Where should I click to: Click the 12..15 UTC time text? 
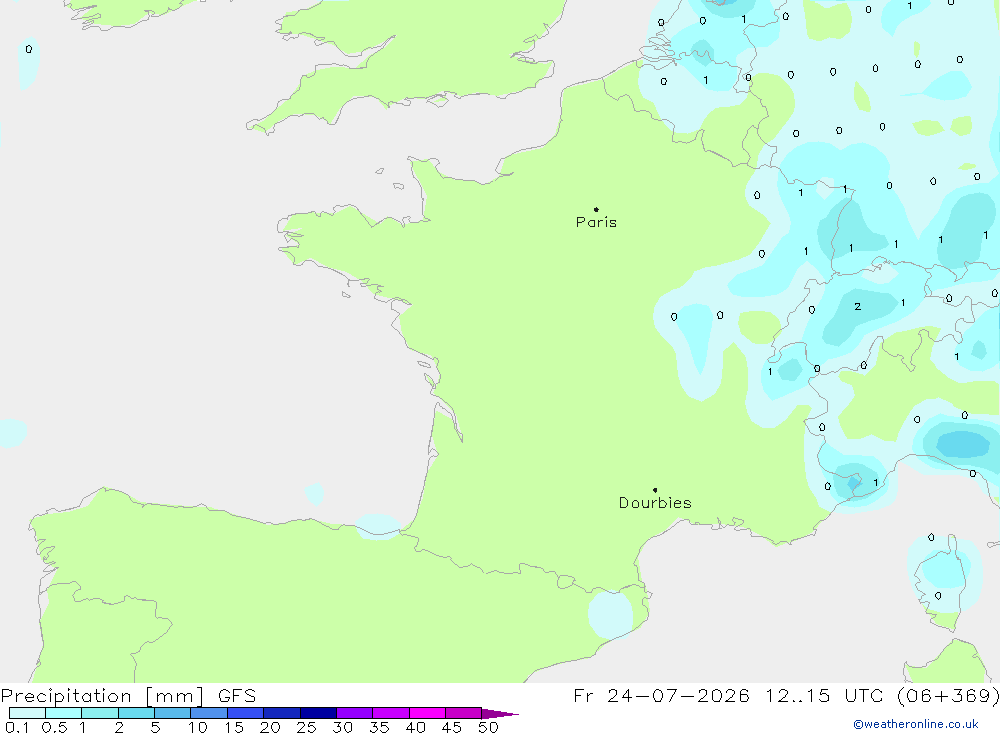823,695
